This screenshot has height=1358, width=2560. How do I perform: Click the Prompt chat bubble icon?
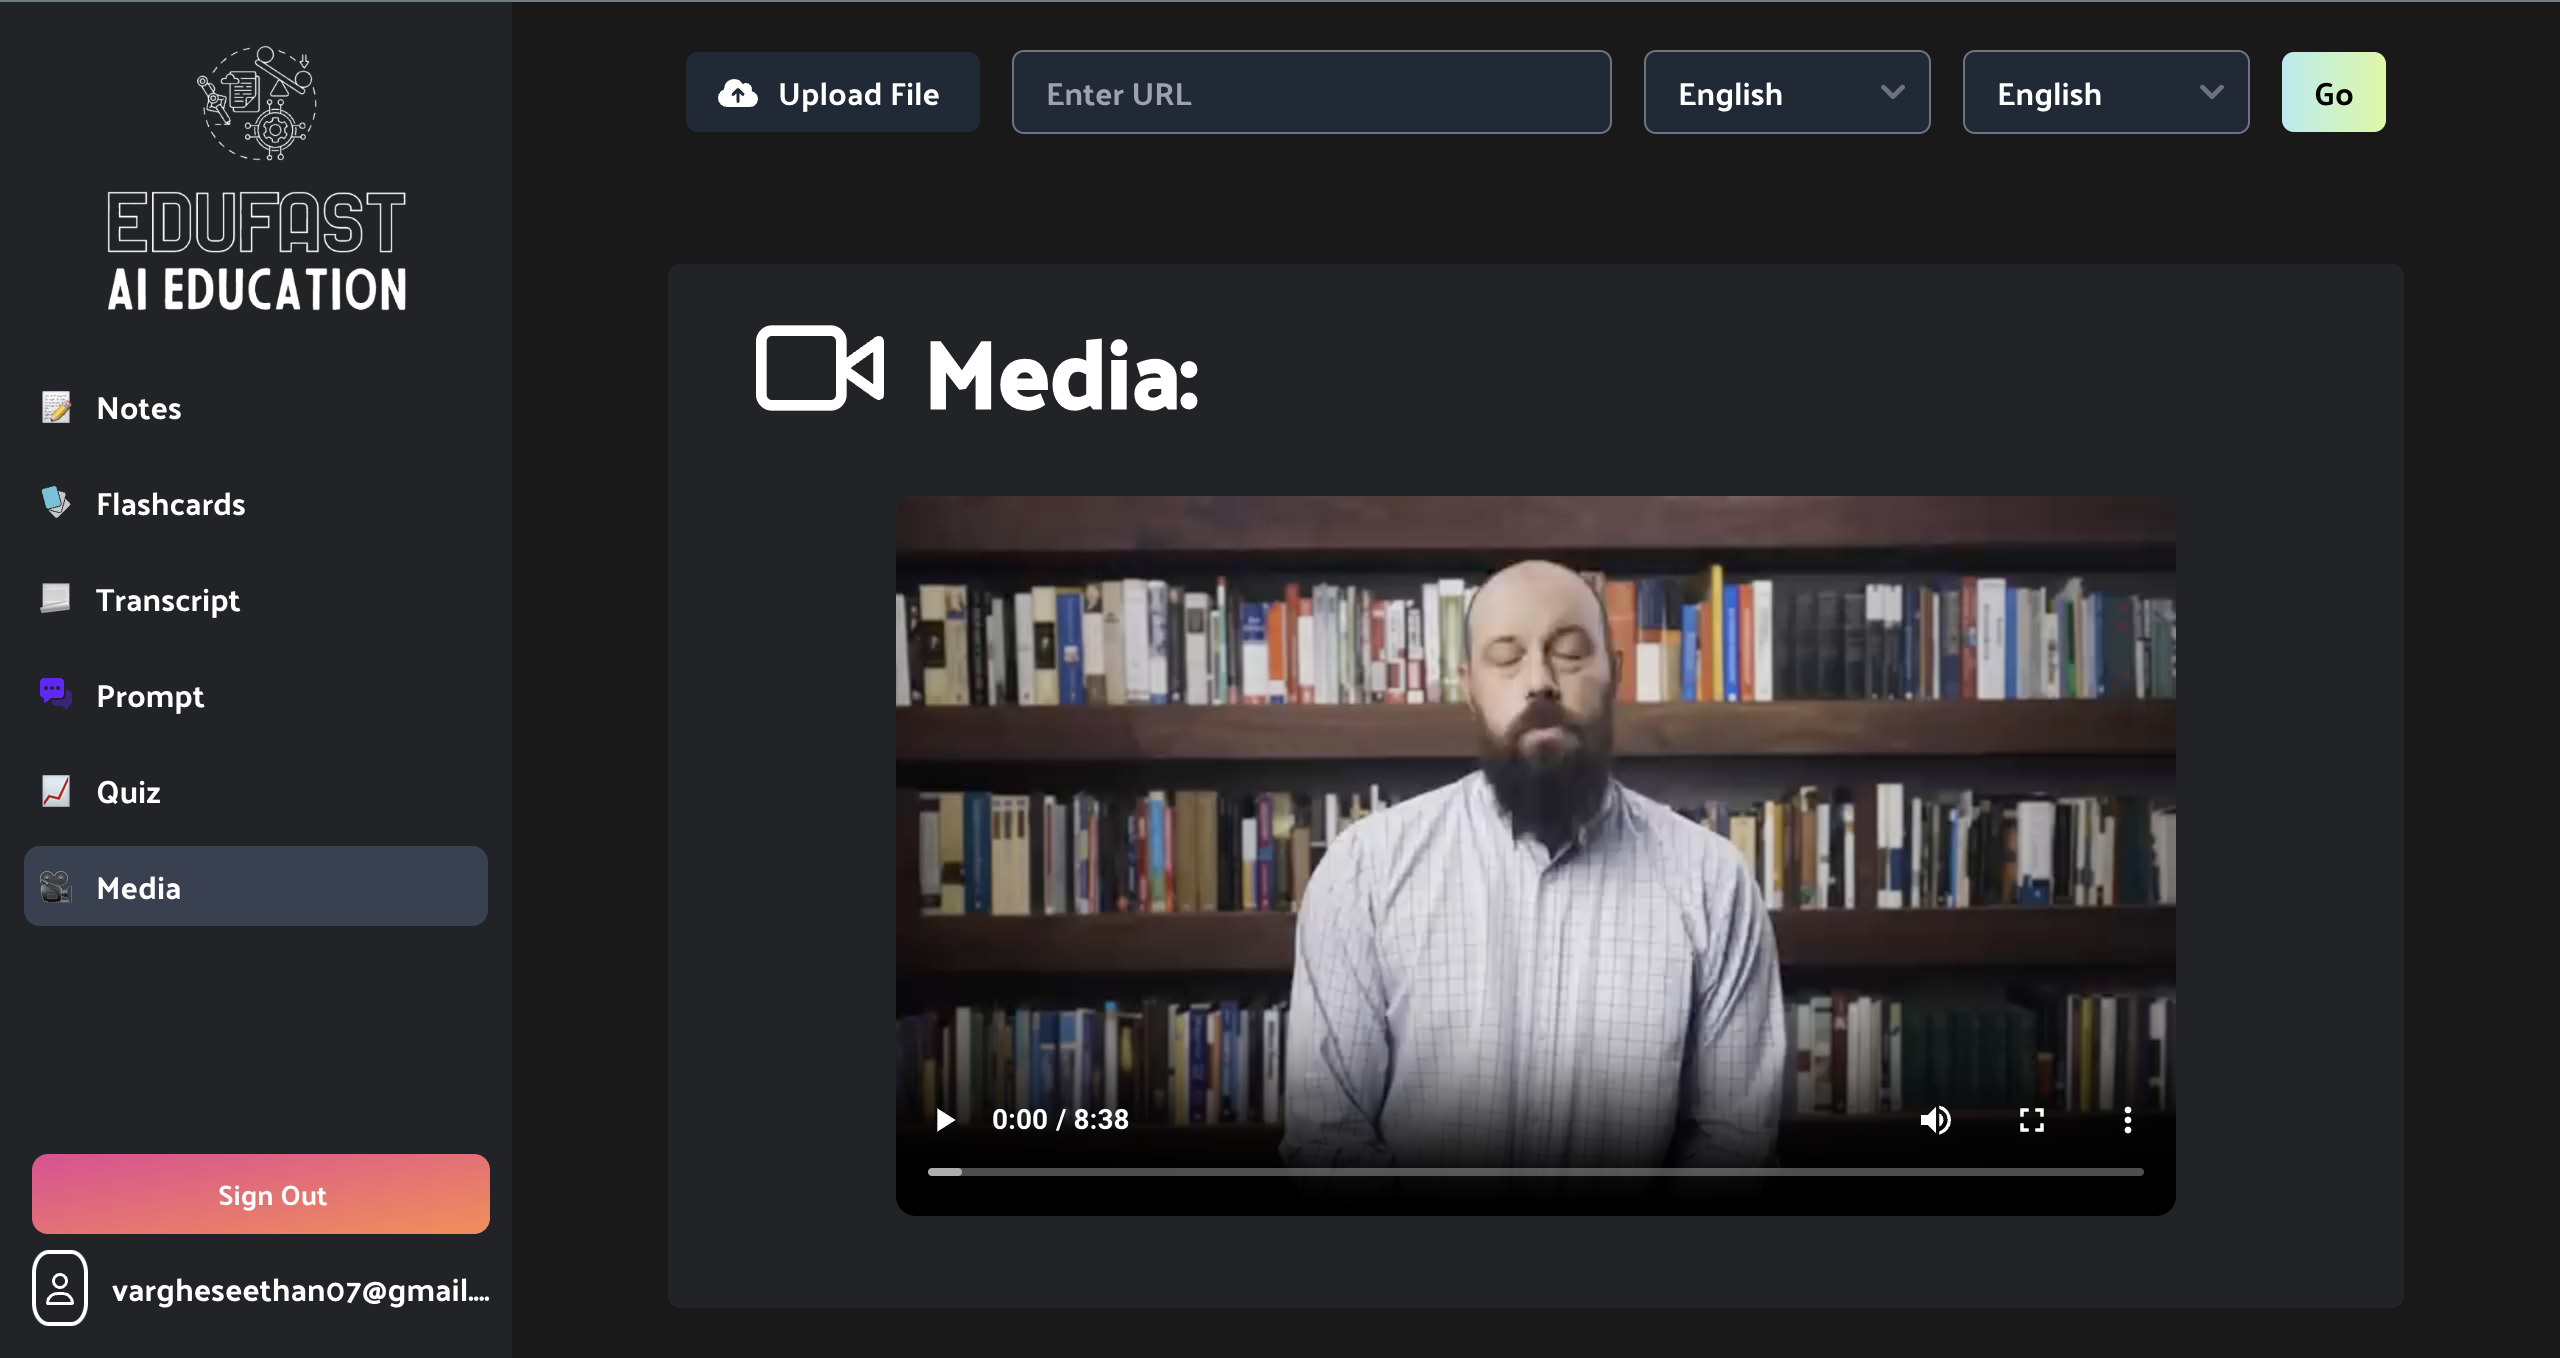[x=56, y=693]
